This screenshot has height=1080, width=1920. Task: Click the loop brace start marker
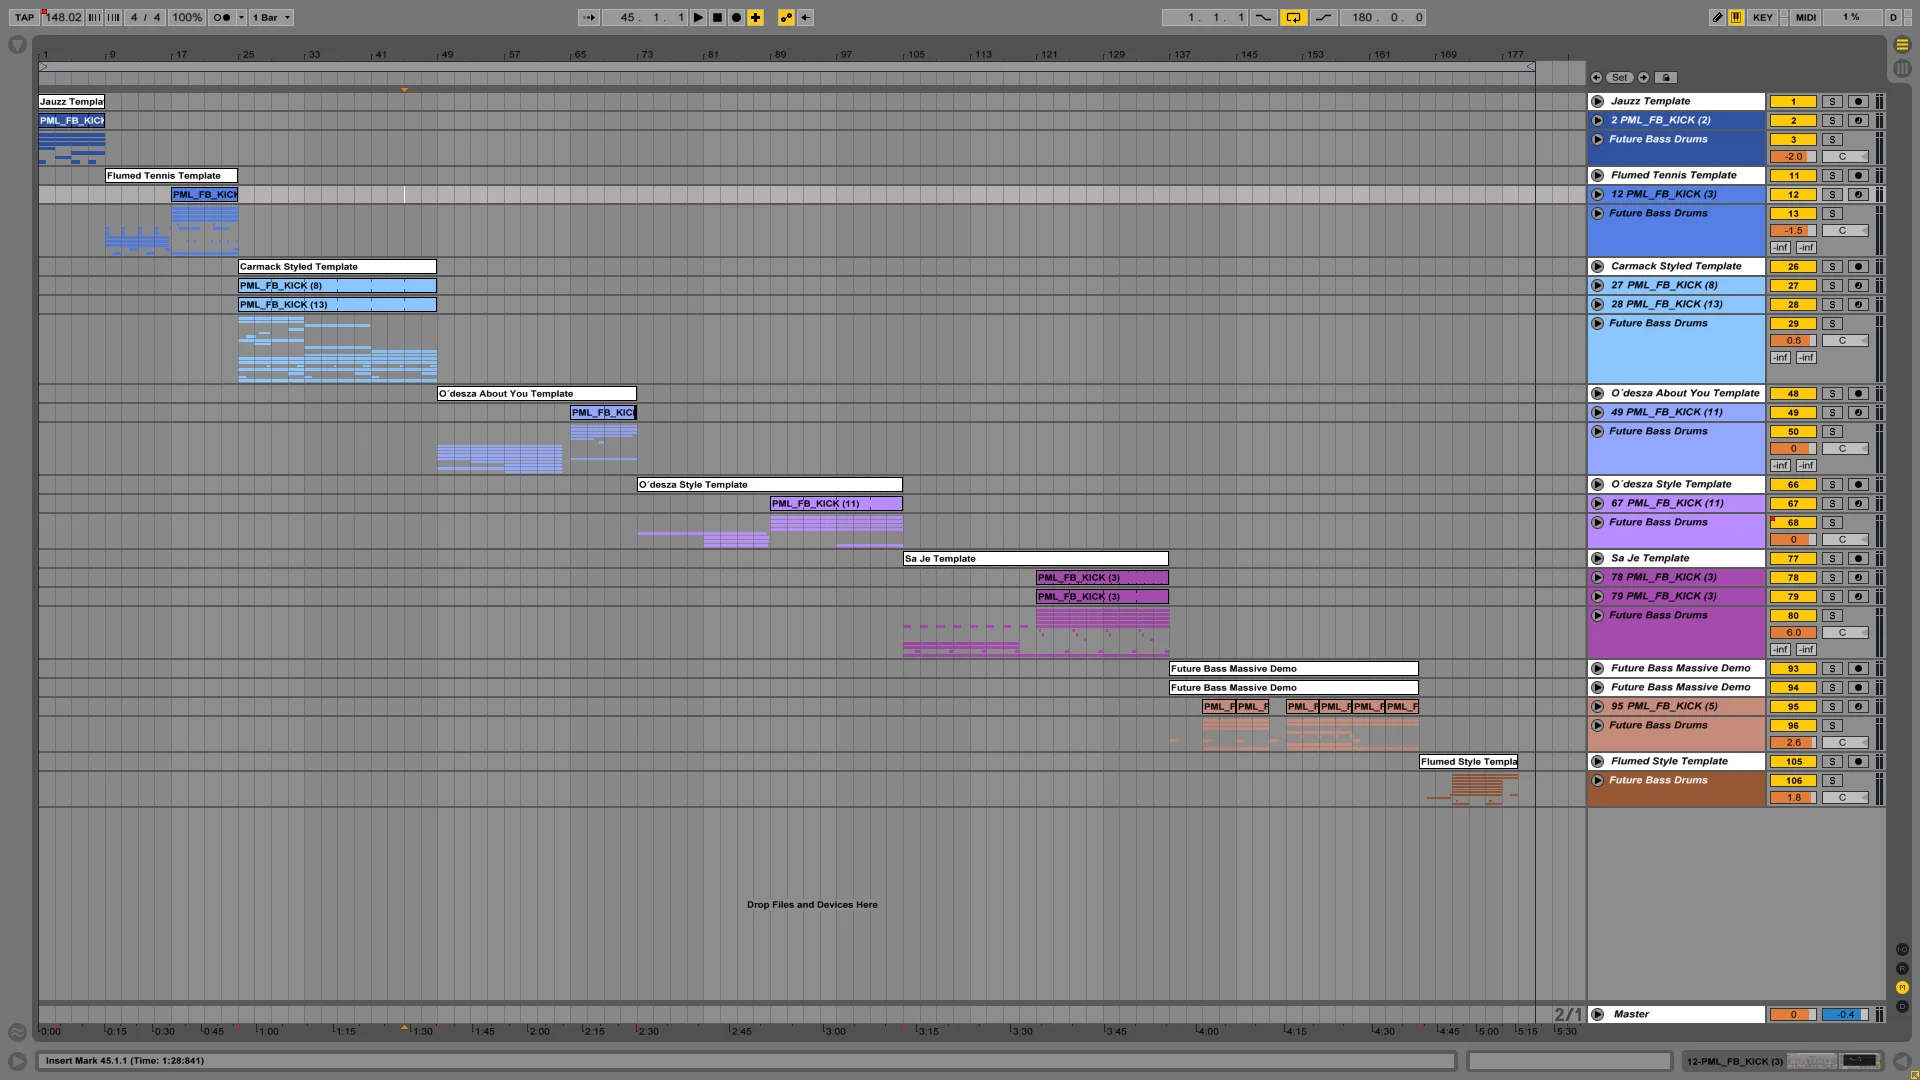pyautogui.click(x=43, y=67)
